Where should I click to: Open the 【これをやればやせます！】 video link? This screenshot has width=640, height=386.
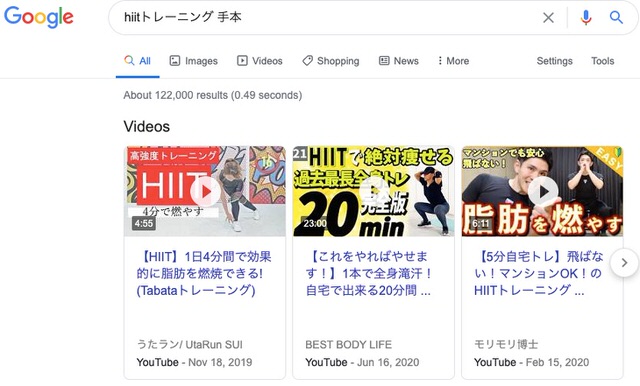(x=369, y=273)
